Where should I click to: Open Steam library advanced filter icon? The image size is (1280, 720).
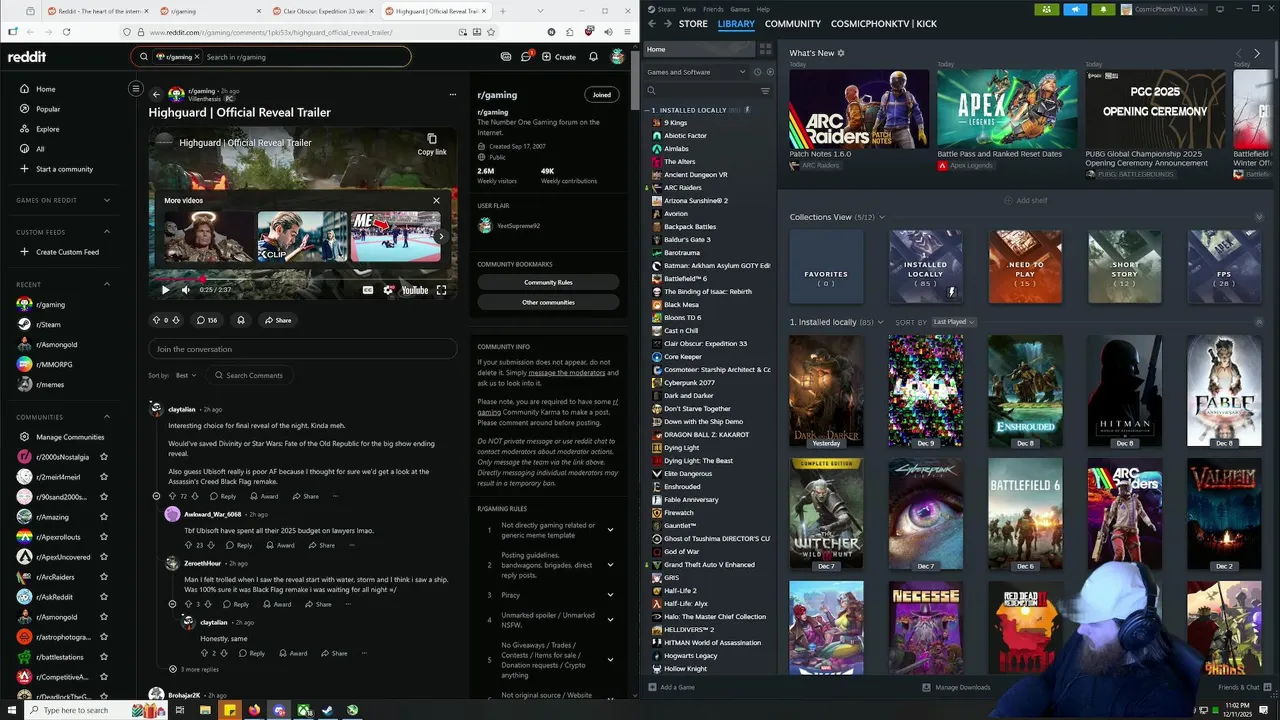[766, 91]
